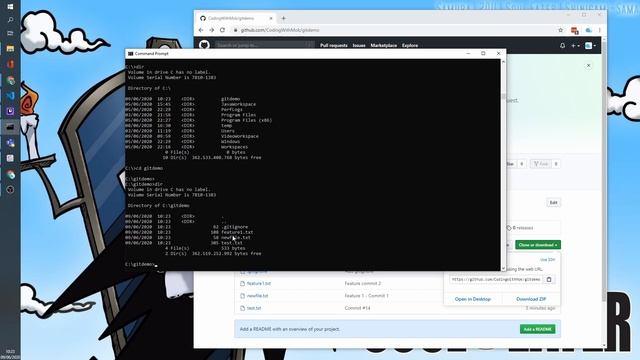This screenshot has height=360, width=640.
Task: Open newfile.txt in the GitHub file list
Action: [257, 296]
